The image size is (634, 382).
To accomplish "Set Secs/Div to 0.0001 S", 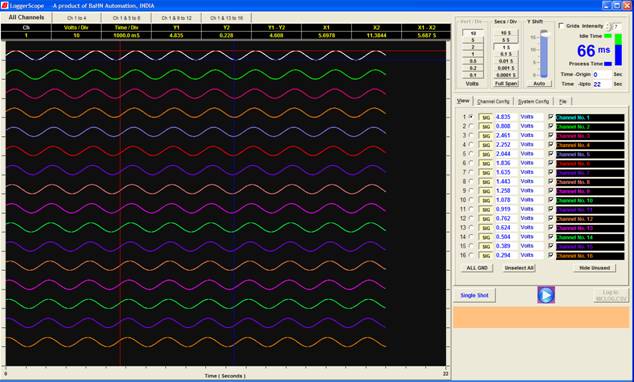I will (506, 75).
